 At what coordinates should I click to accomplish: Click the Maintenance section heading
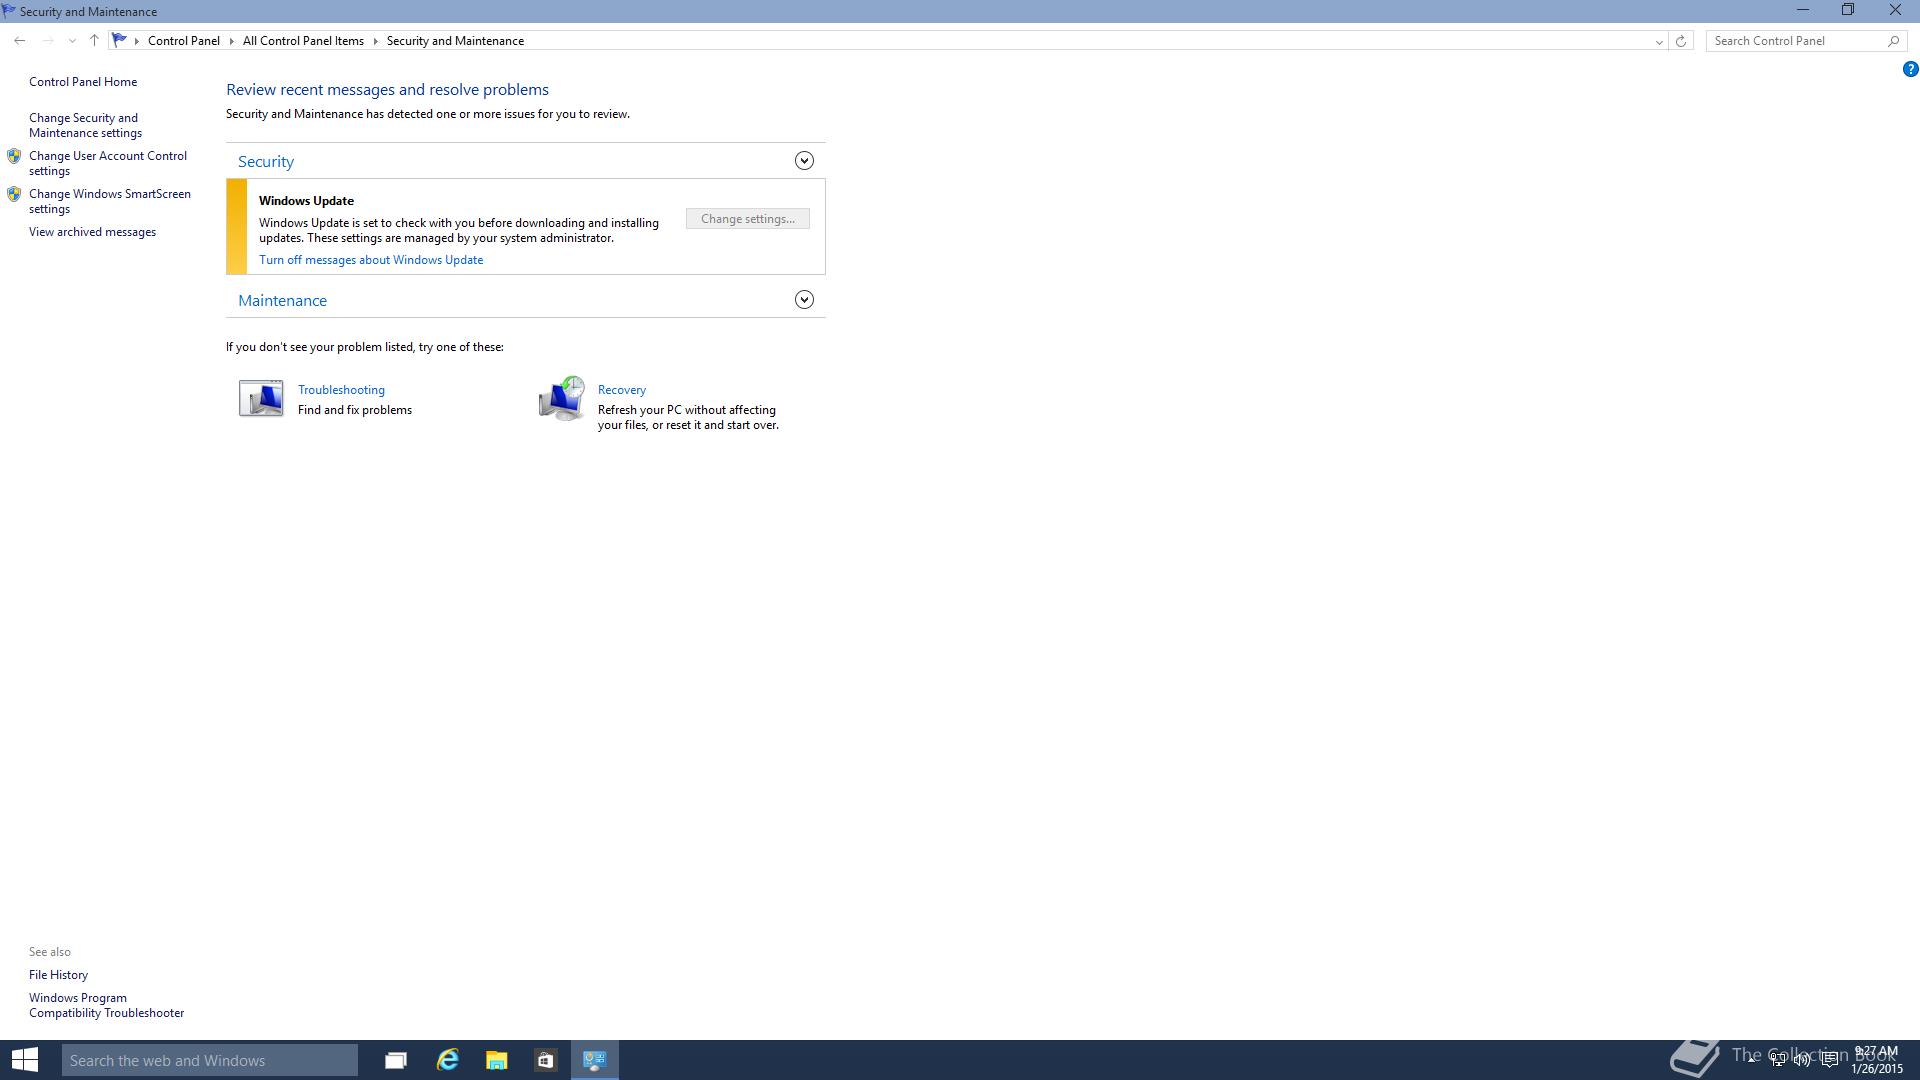(x=282, y=300)
